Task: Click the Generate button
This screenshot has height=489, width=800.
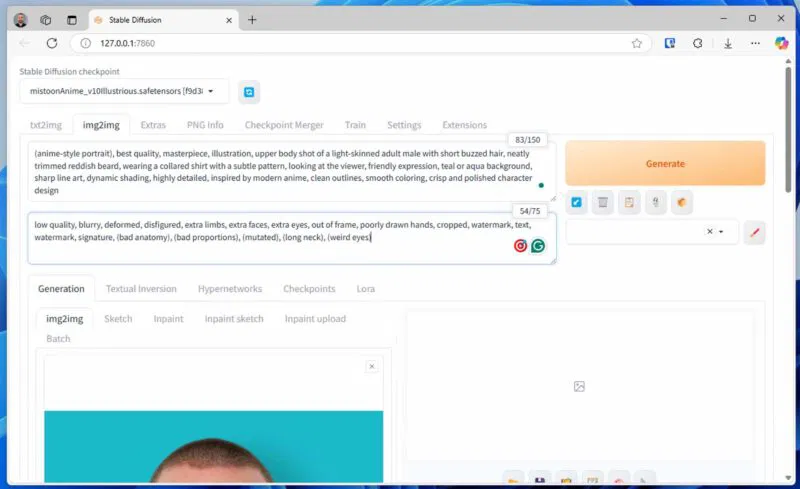Action: [665, 163]
